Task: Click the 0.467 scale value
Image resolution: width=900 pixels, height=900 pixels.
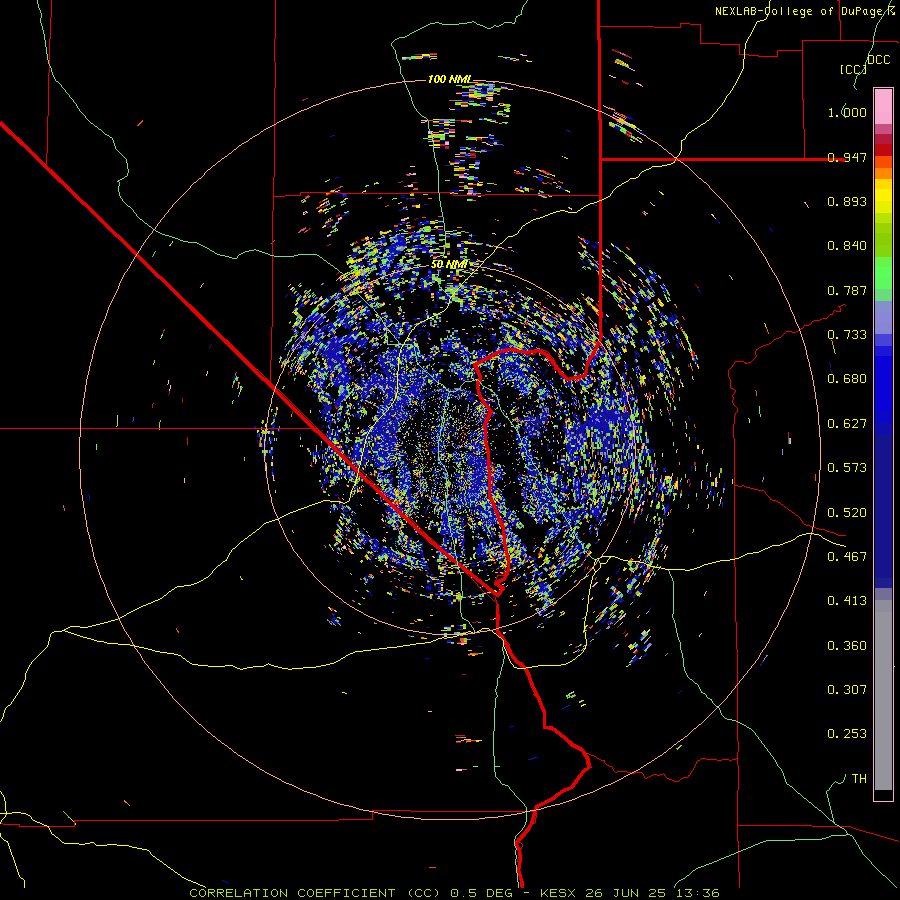Action: click(847, 557)
